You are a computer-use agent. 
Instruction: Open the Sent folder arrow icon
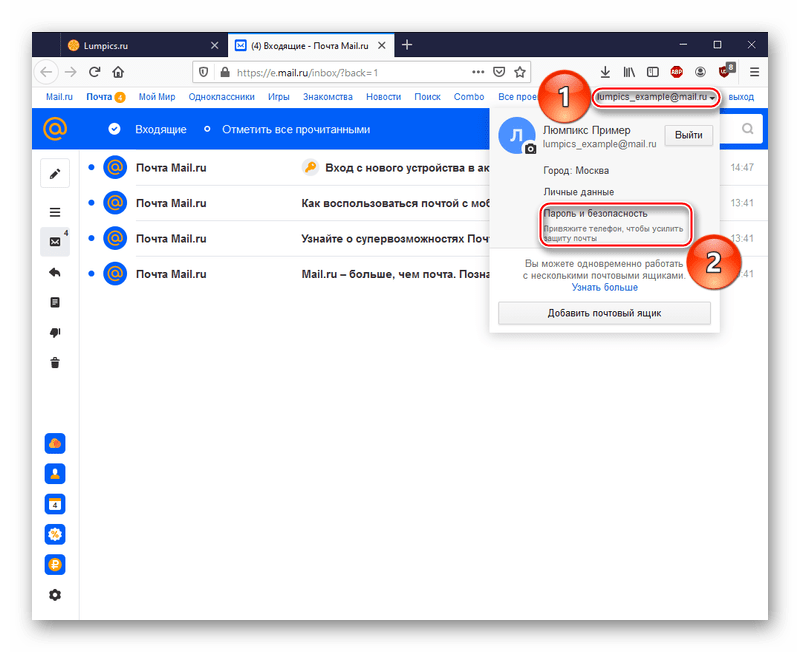[x=54, y=272]
